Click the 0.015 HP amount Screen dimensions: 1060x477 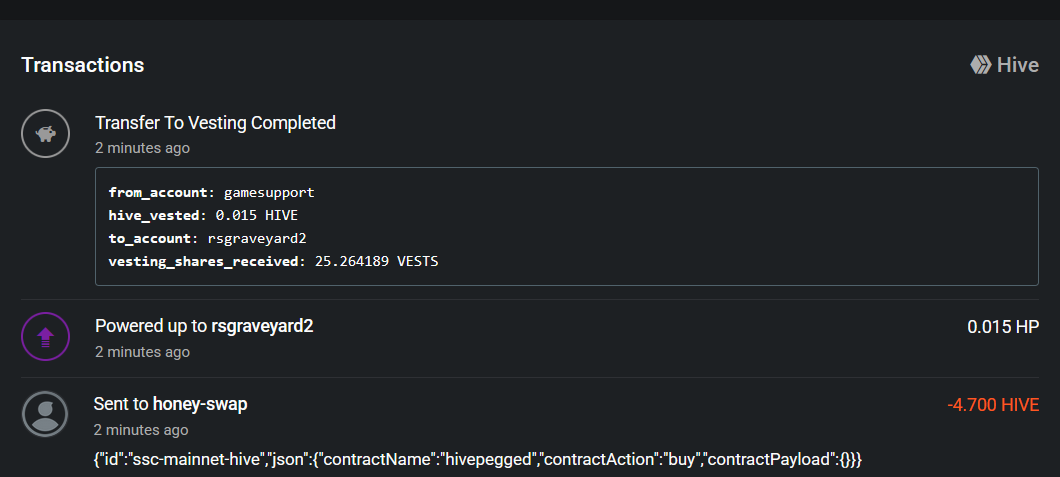coord(1003,327)
